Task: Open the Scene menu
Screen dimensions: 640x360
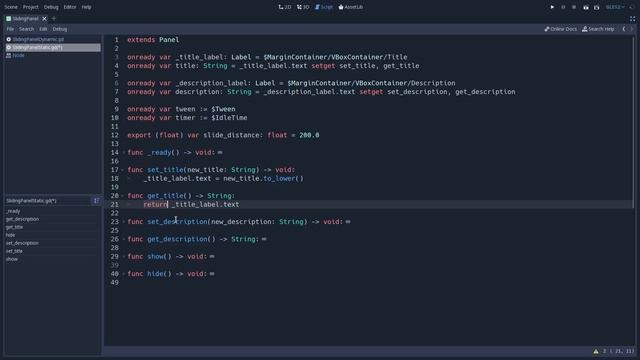Action: pos(11,7)
